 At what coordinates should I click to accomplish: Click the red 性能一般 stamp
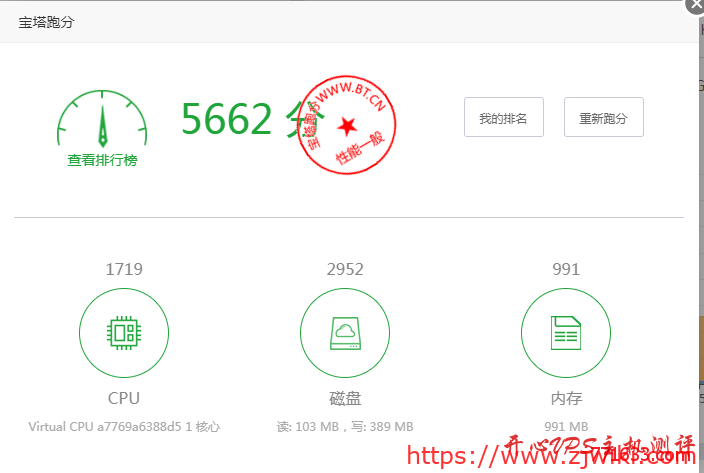pyautogui.click(x=347, y=125)
